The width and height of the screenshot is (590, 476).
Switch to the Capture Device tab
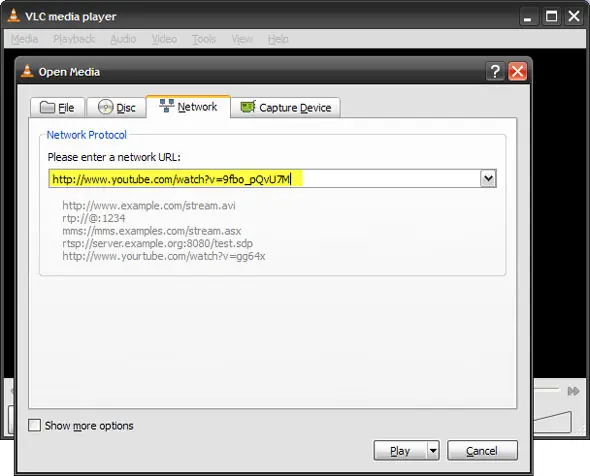coord(286,108)
